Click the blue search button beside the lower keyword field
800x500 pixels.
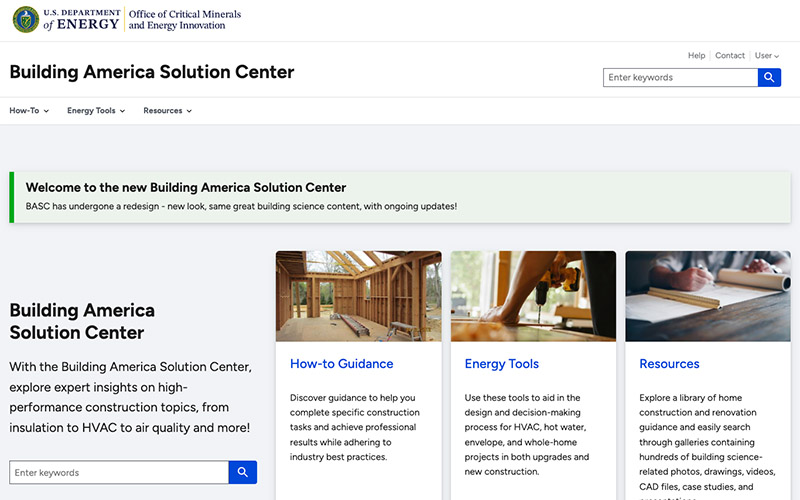243,472
